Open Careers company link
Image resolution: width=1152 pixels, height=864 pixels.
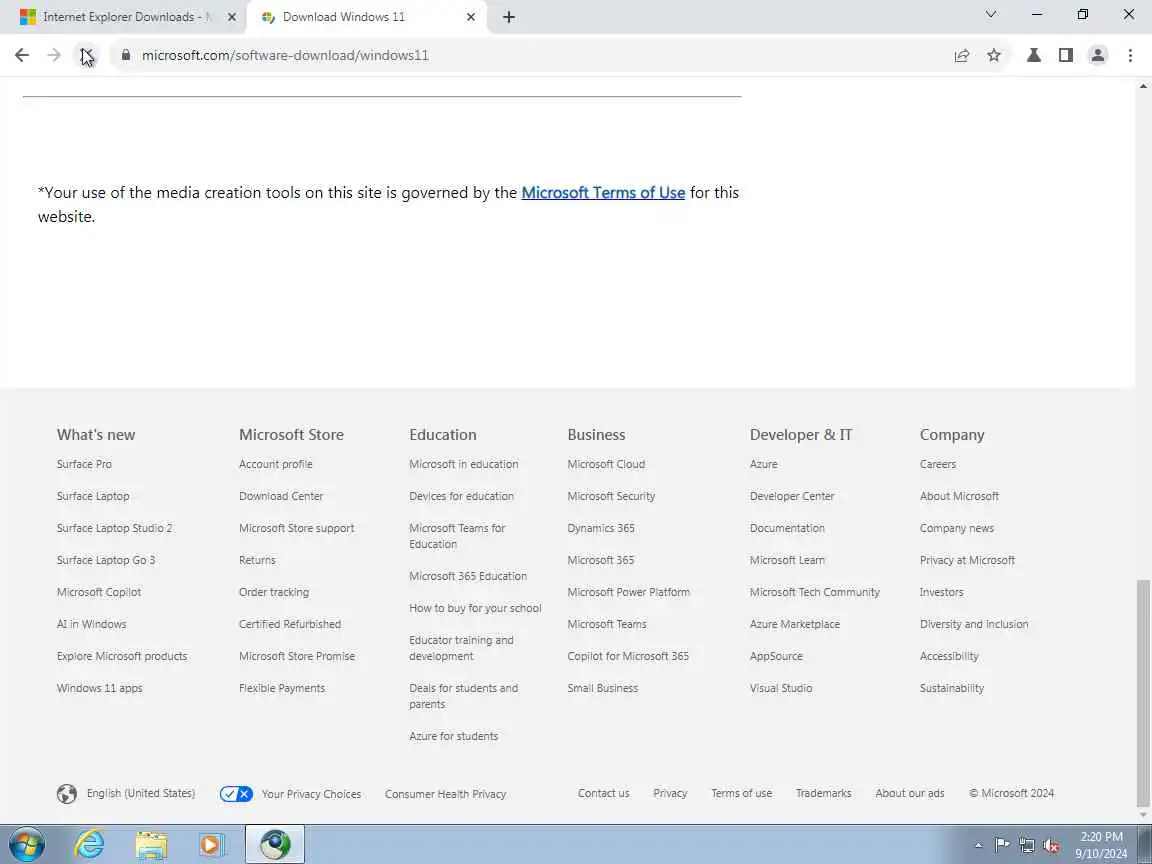(x=938, y=464)
